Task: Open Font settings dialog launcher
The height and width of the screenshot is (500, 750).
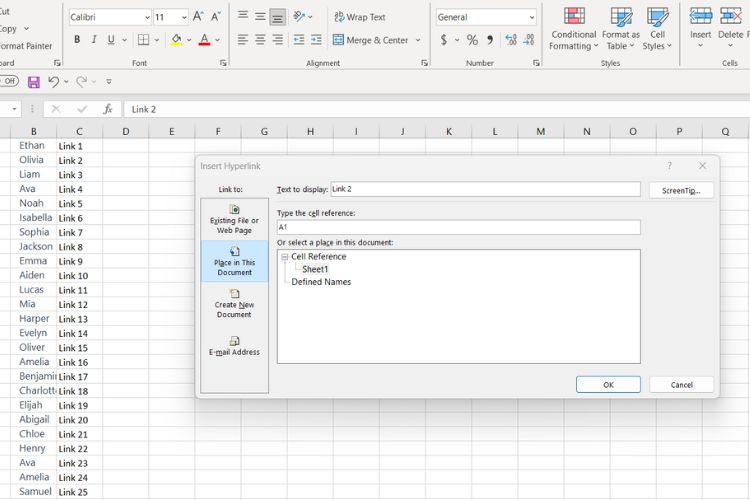Action: [223, 63]
